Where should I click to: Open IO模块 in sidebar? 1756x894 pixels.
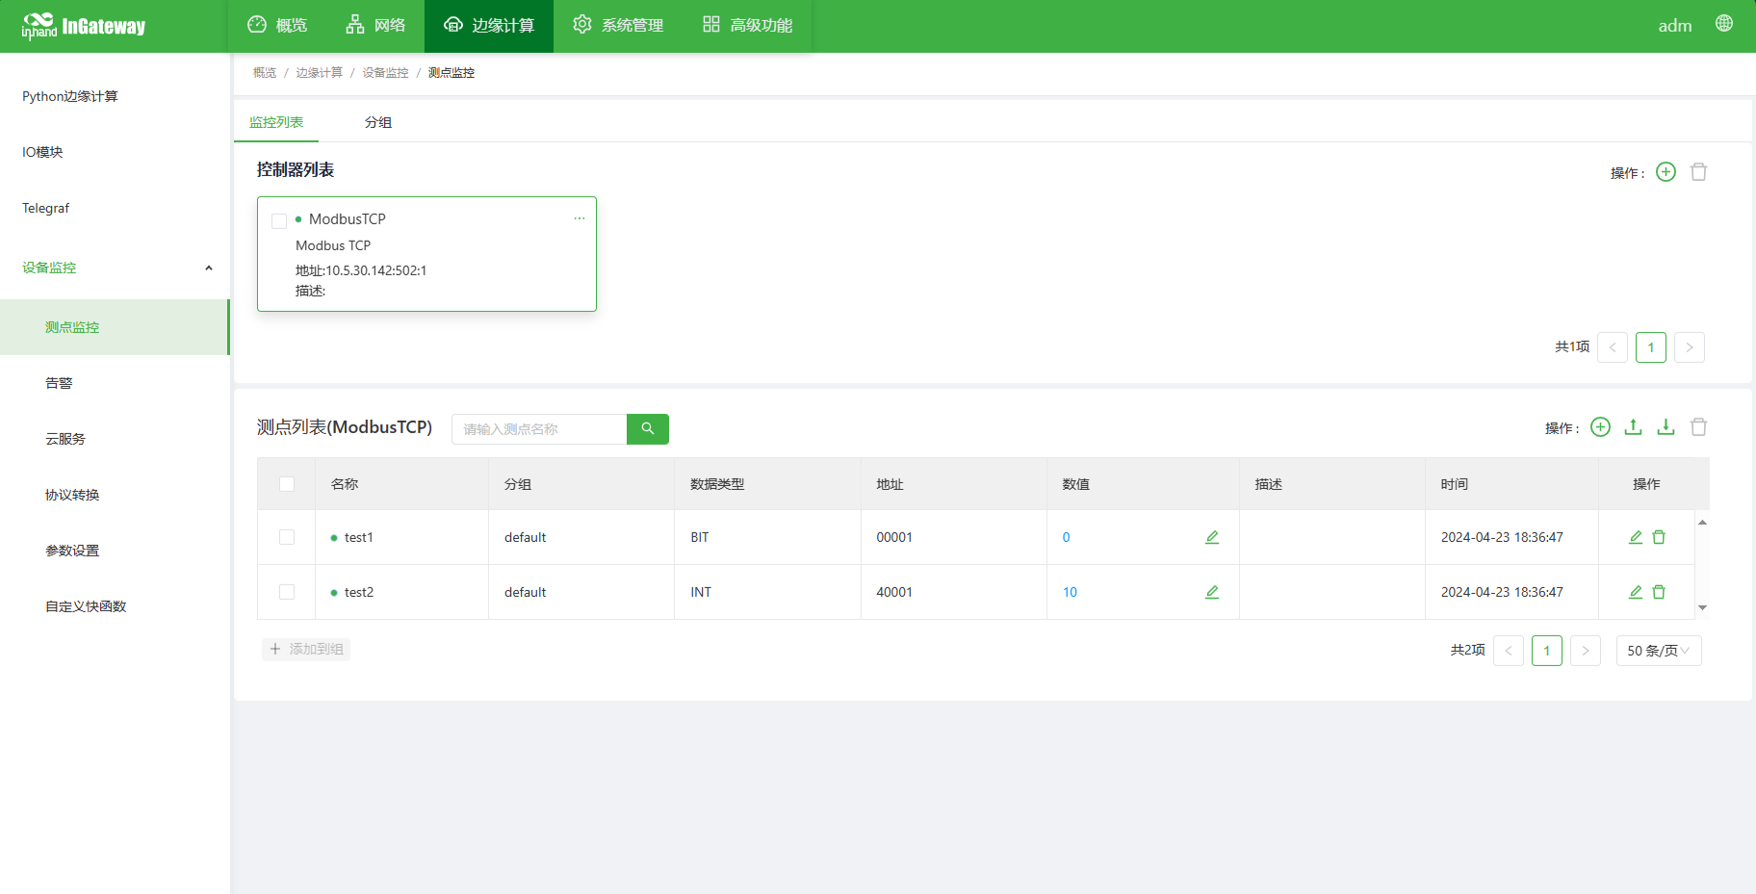tap(115, 152)
